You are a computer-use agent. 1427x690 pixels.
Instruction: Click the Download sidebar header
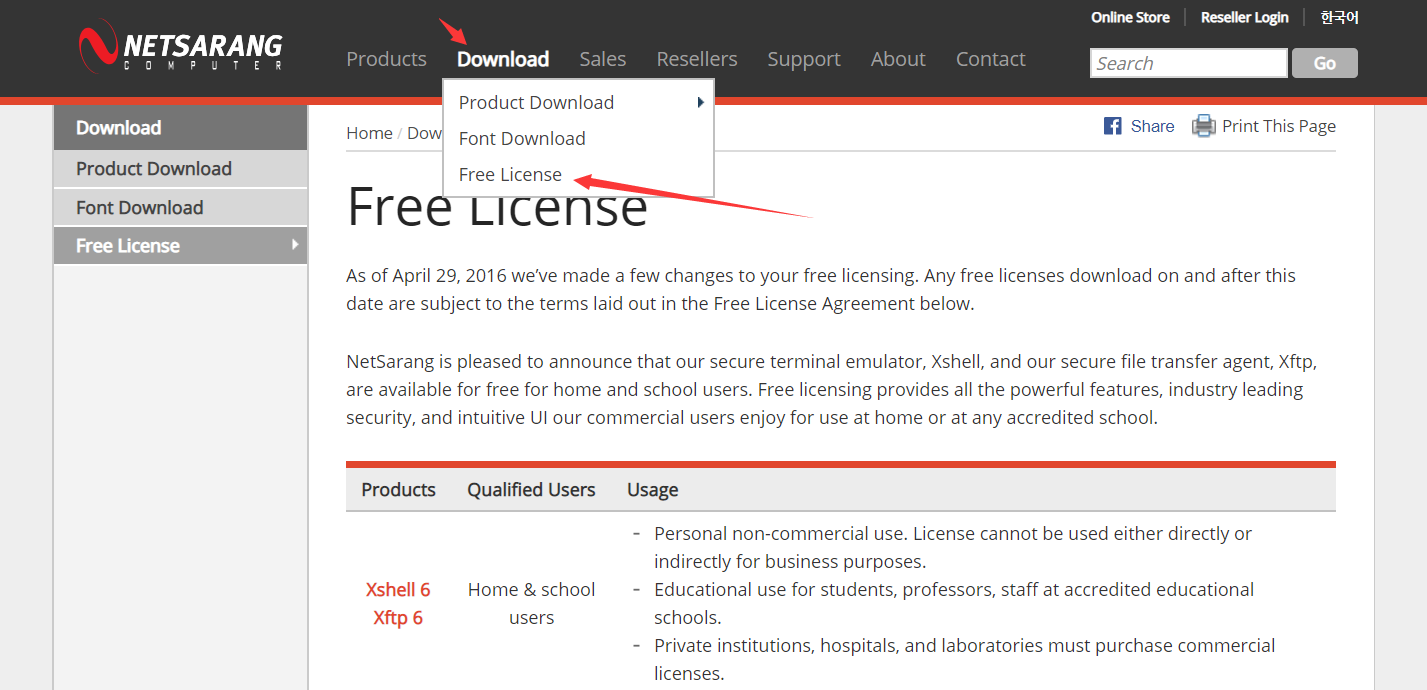[x=180, y=128]
